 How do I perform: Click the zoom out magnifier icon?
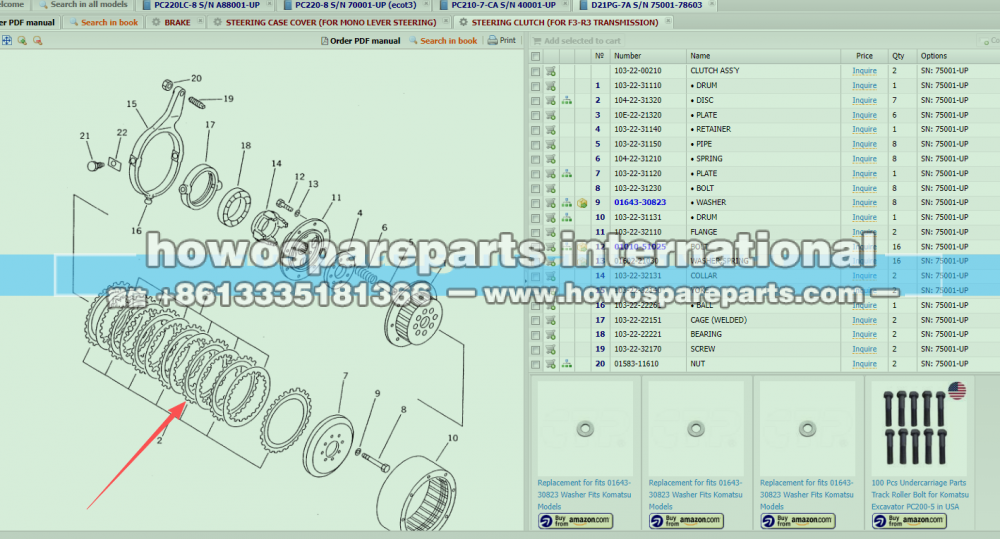[38, 40]
